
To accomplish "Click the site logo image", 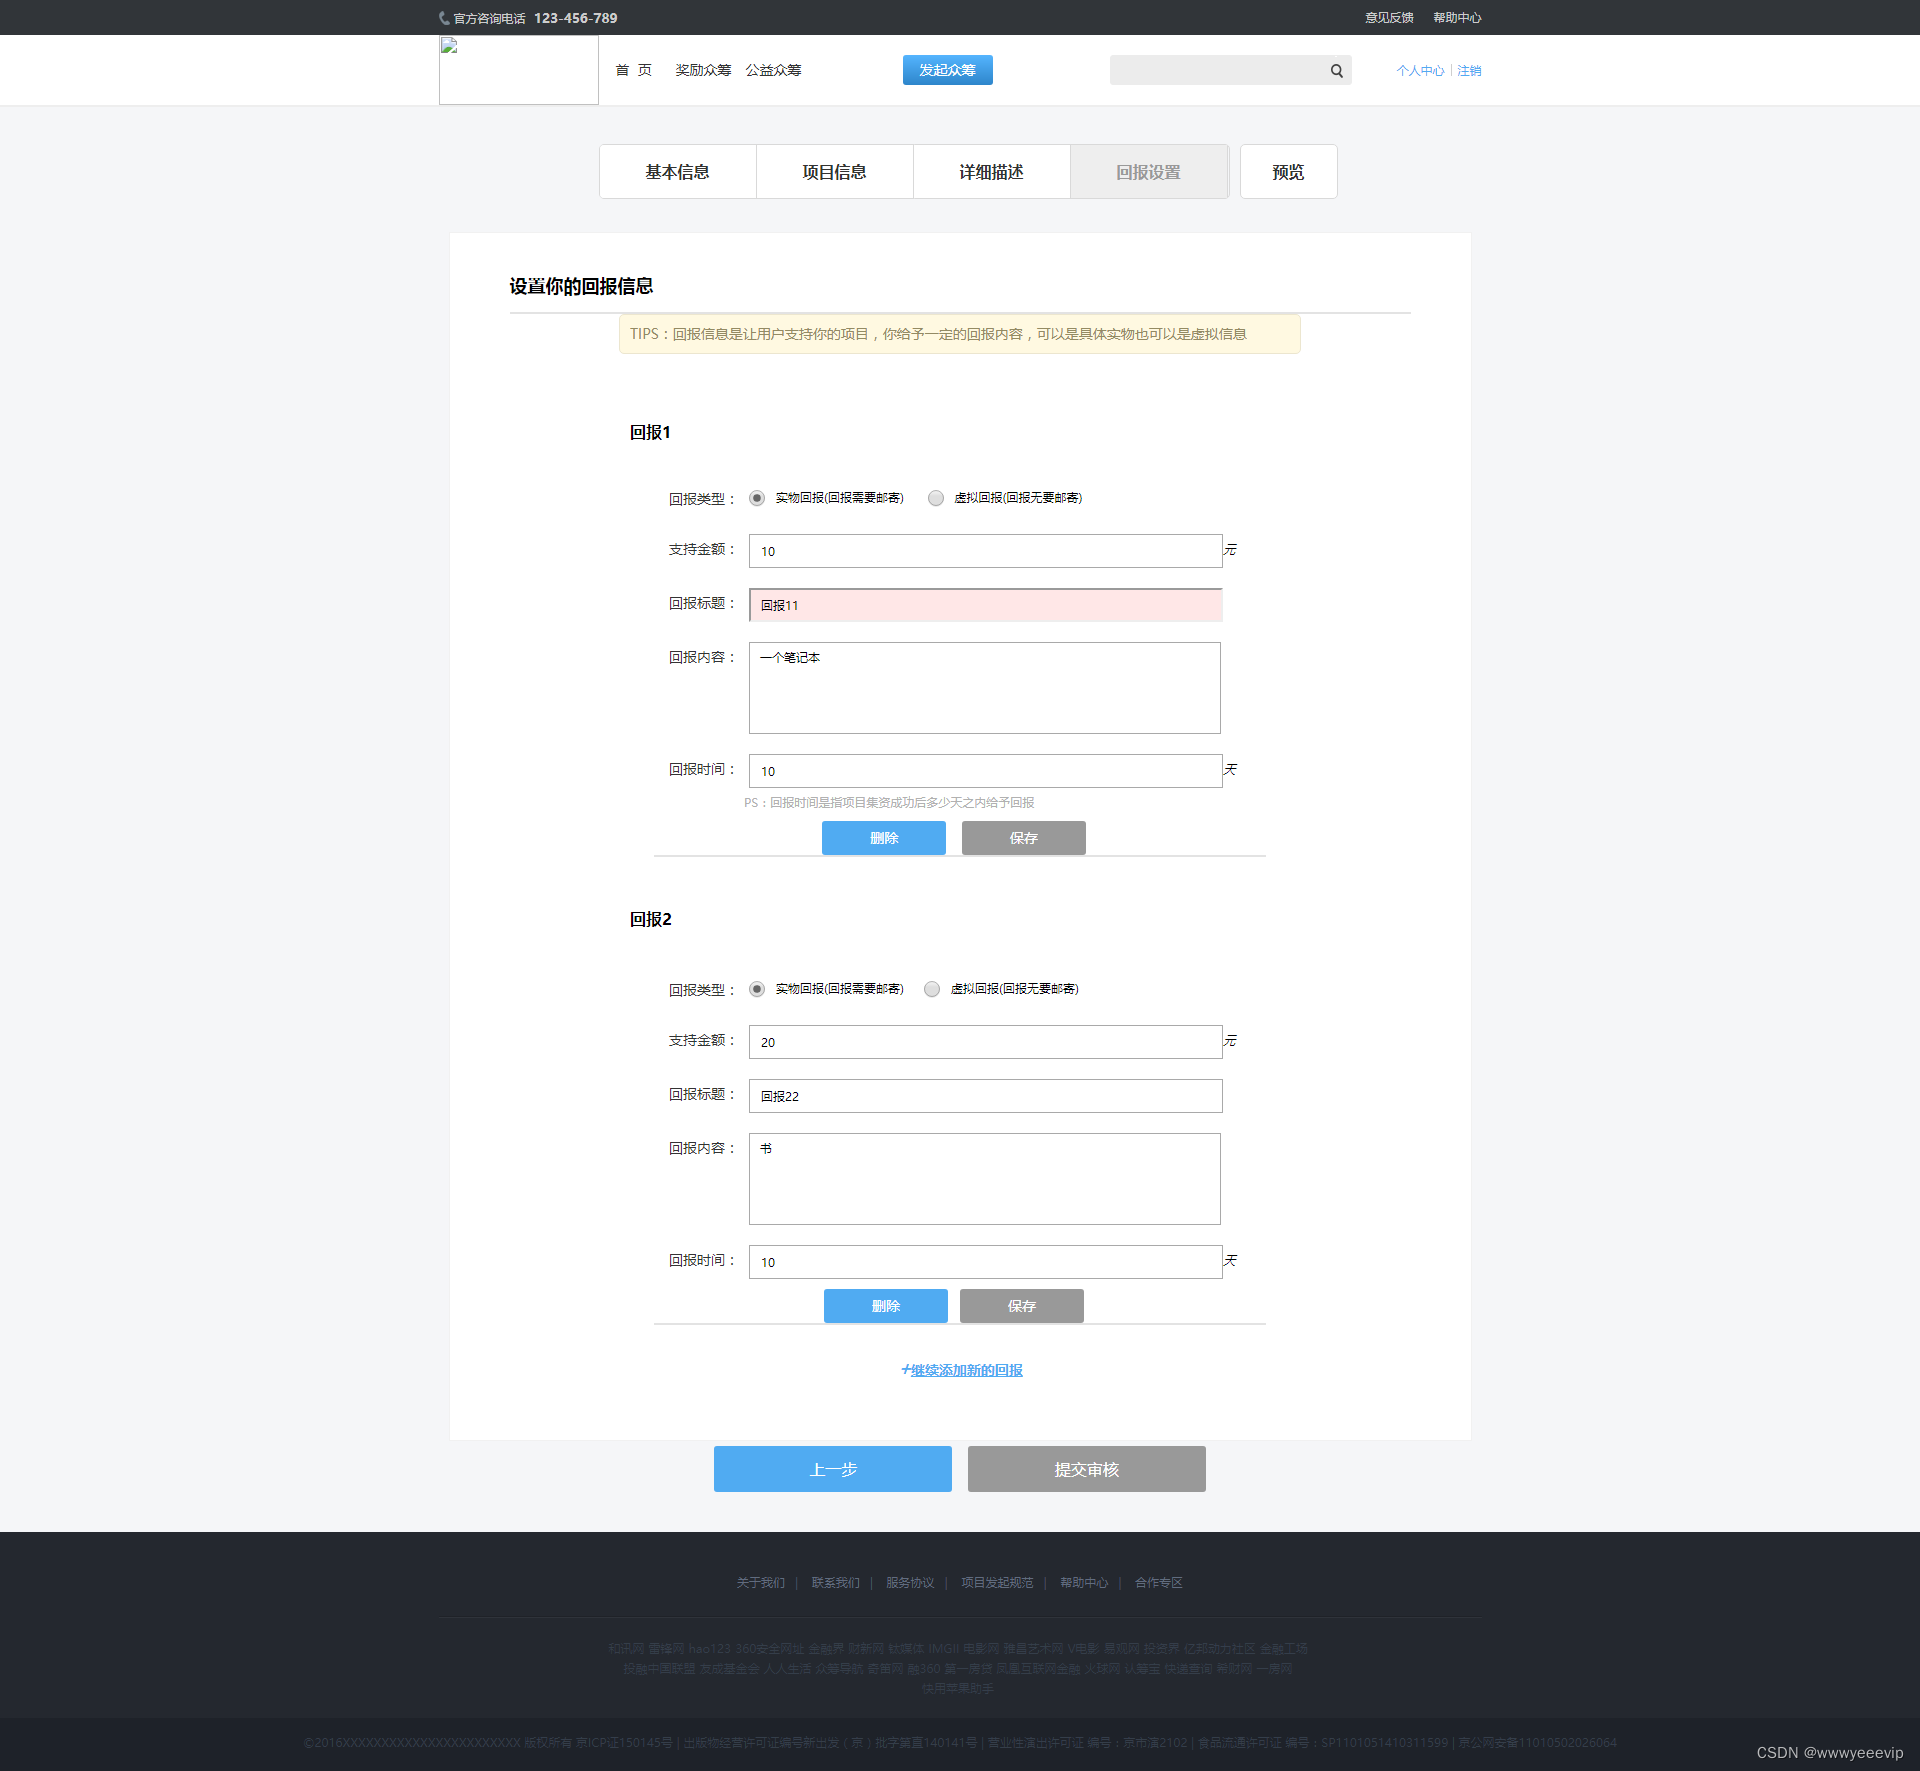I will [x=519, y=70].
